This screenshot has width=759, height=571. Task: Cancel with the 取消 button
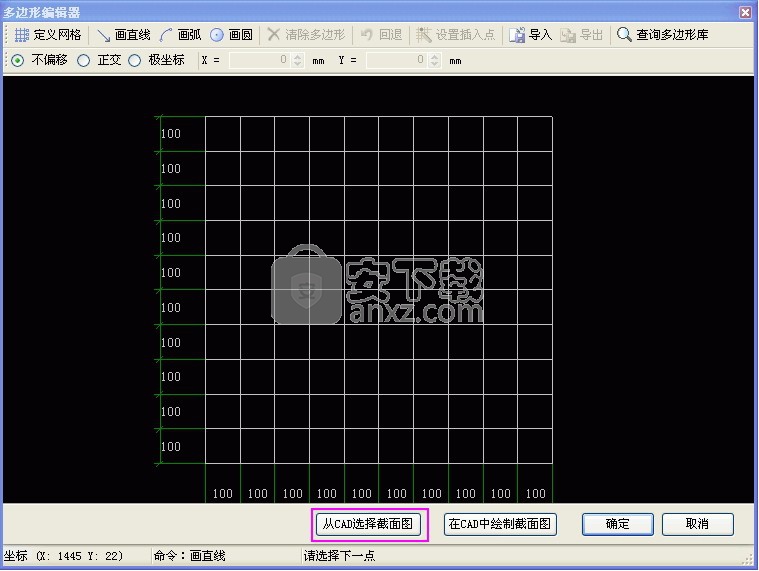click(698, 524)
